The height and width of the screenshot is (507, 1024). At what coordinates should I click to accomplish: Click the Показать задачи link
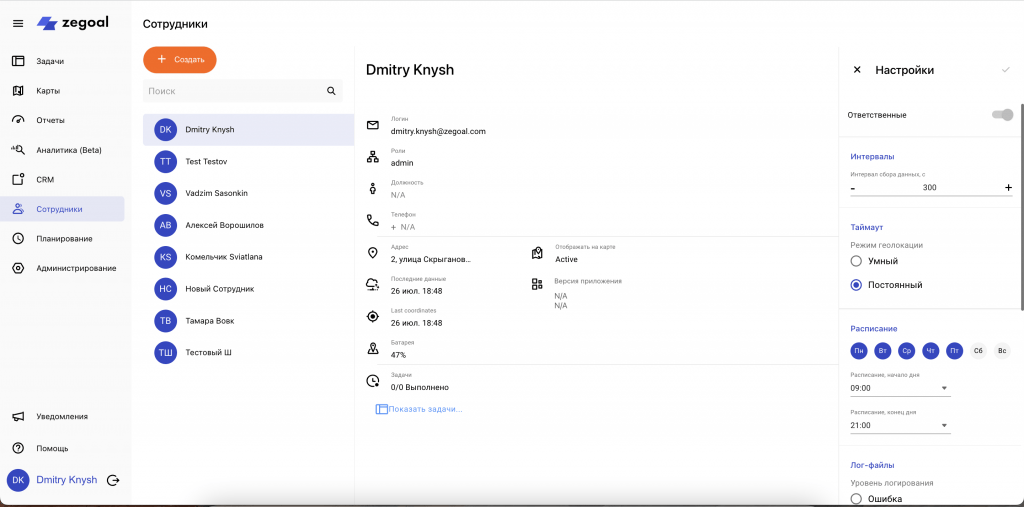pos(425,409)
